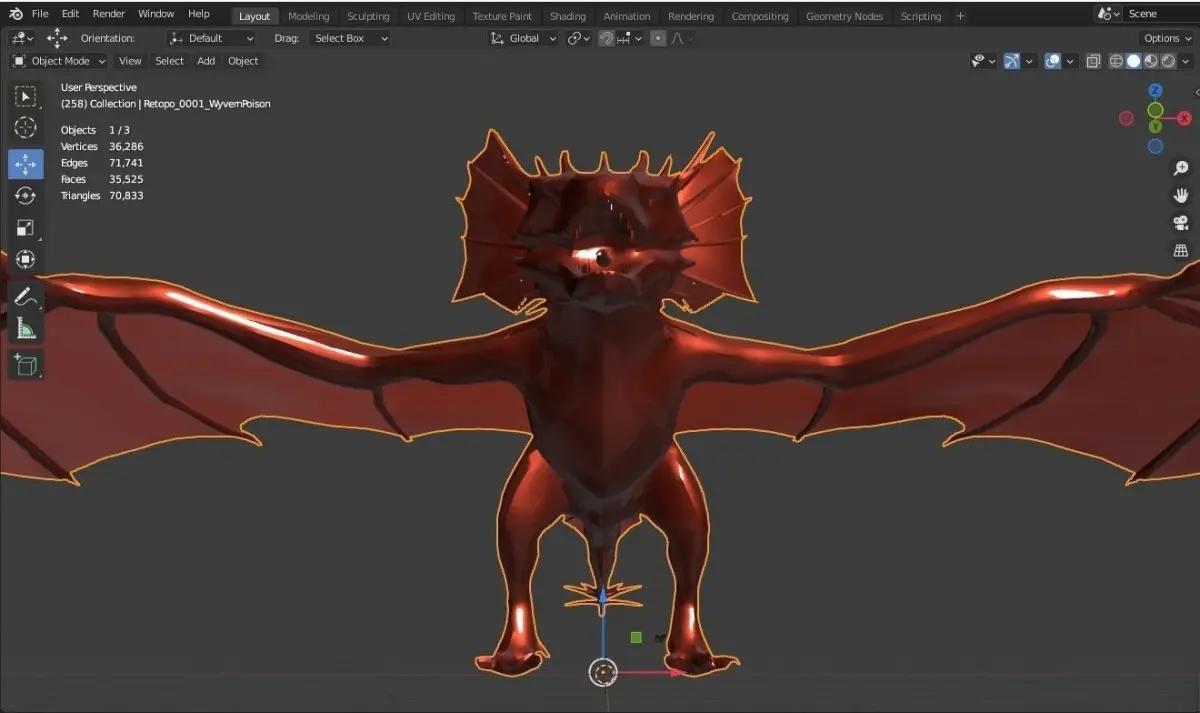Screen dimensions: 1200x713
Task: Toggle proportional editing button
Action: [x=657, y=38]
